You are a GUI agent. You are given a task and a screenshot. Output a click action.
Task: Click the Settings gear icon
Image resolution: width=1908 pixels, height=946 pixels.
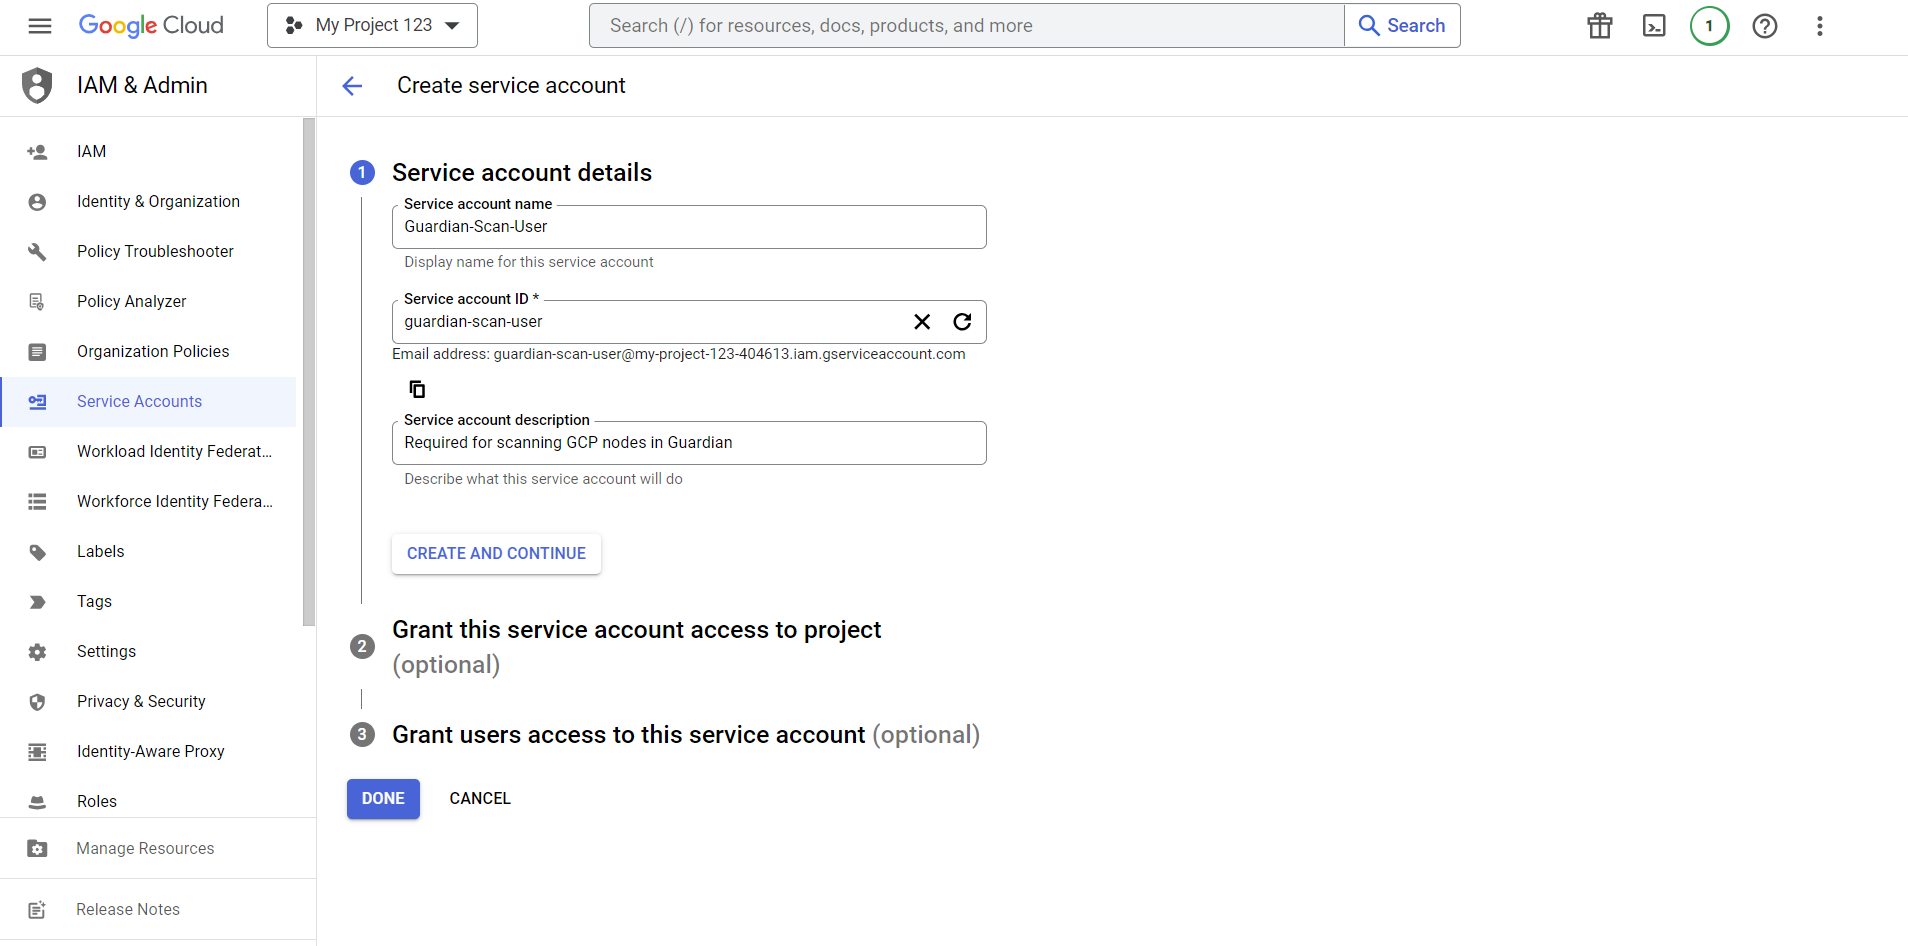pyautogui.click(x=37, y=652)
